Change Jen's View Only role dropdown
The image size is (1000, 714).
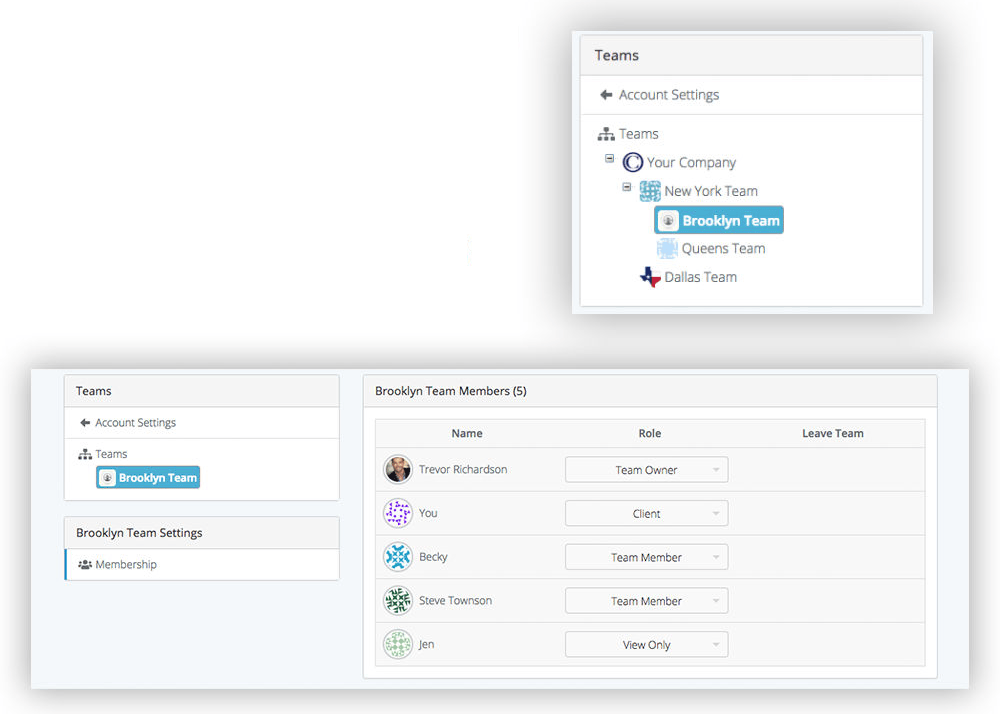[646, 644]
